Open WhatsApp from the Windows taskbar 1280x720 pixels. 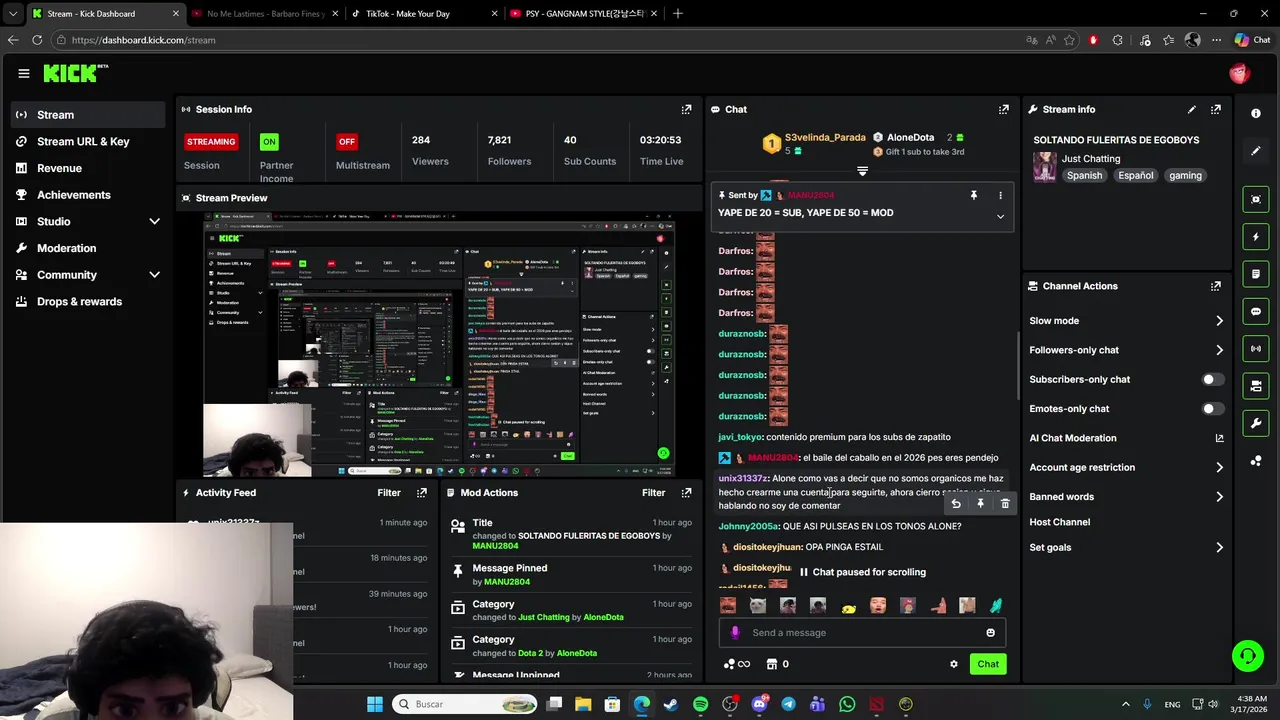[847, 704]
